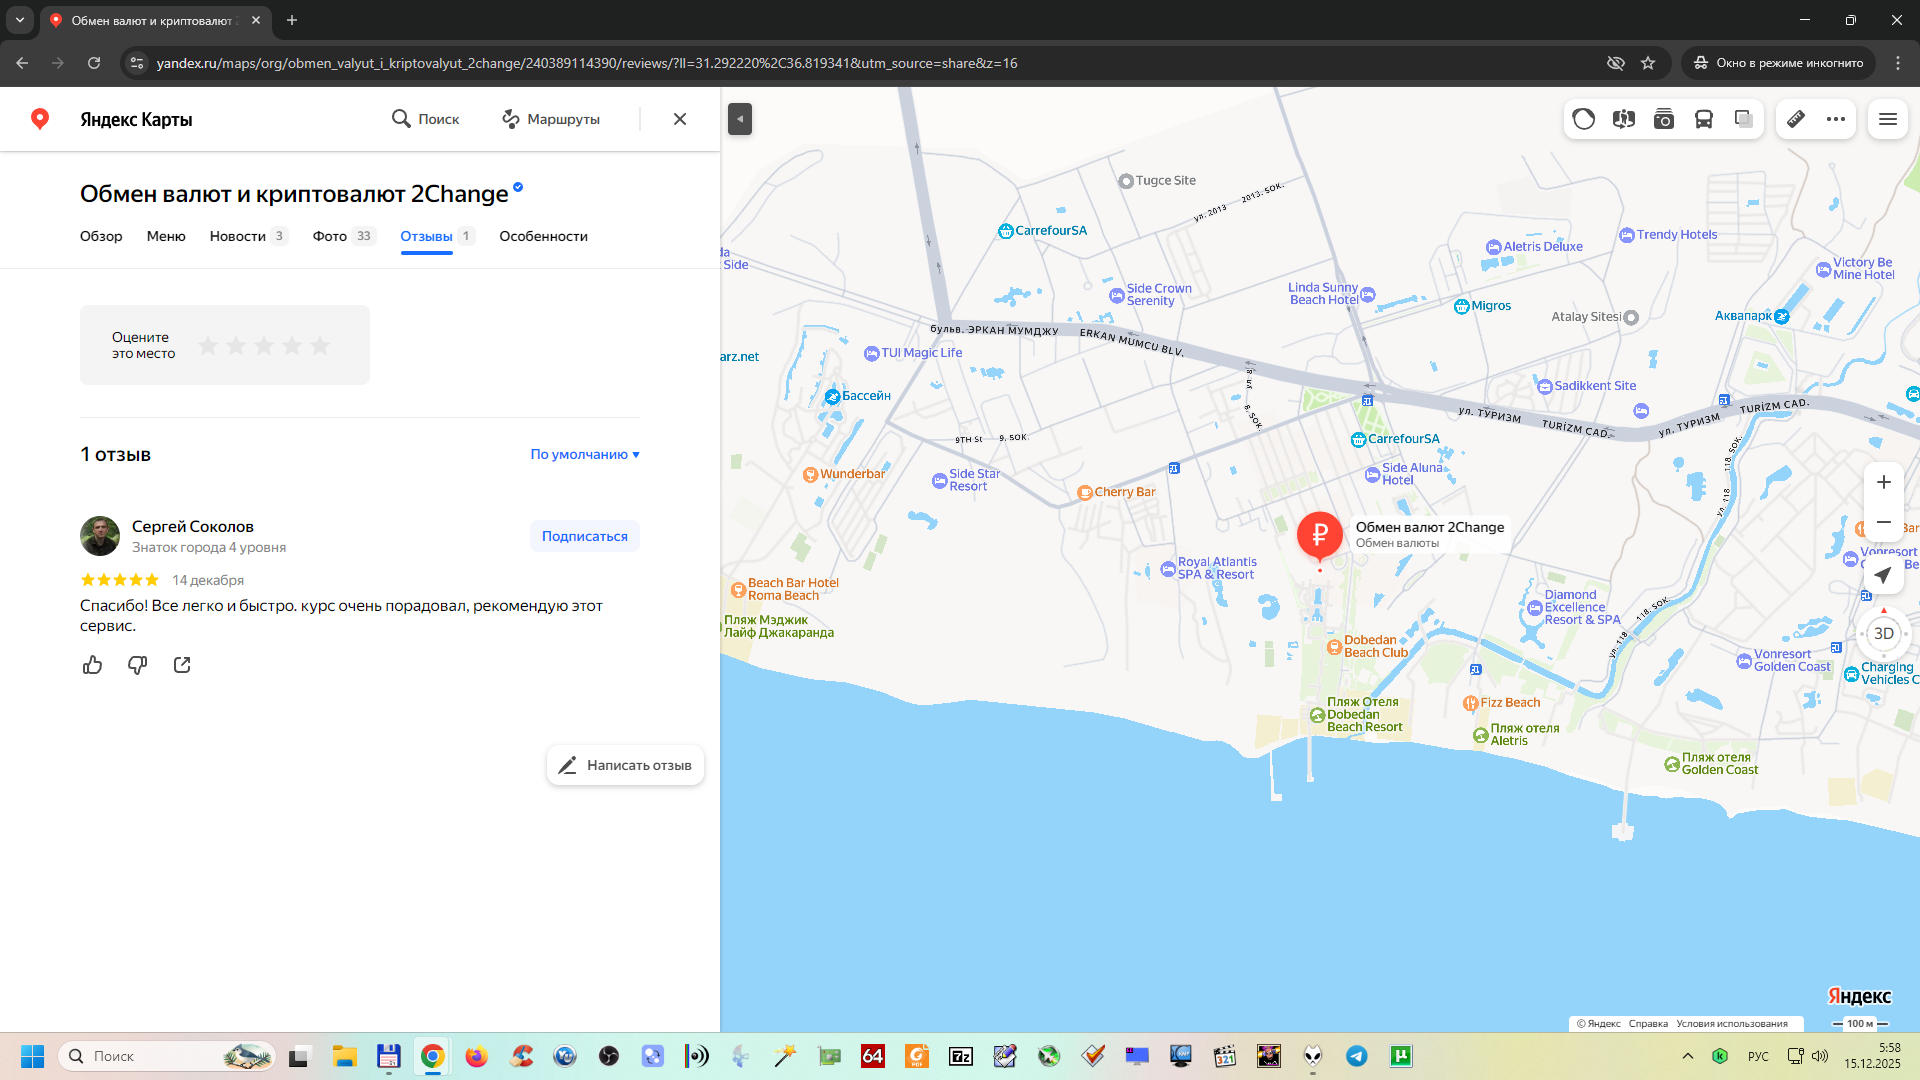Click the thumbs-up icon on the review
The width and height of the screenshot is (1920, 1080).
tap(93, 665)
